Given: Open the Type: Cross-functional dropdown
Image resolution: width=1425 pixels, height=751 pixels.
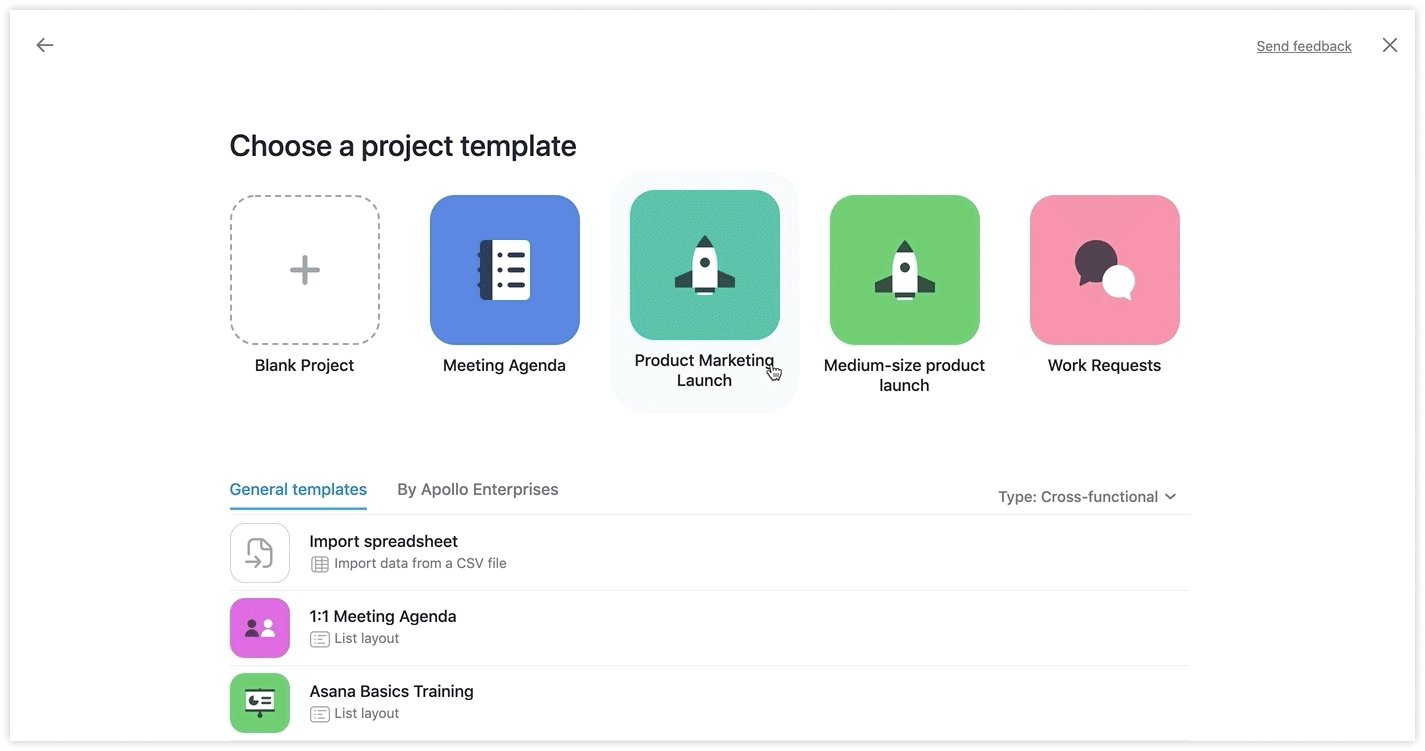Looking at the screenshot, I should (x=1087, y=497).
